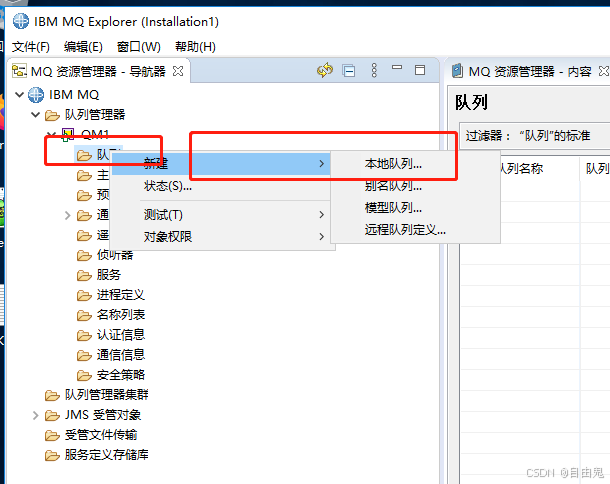Image resolution: width=610 pixels, height=484 pixels.
Task: Click the 通信信息 folder icon
Action: click(x=84, y=355)
